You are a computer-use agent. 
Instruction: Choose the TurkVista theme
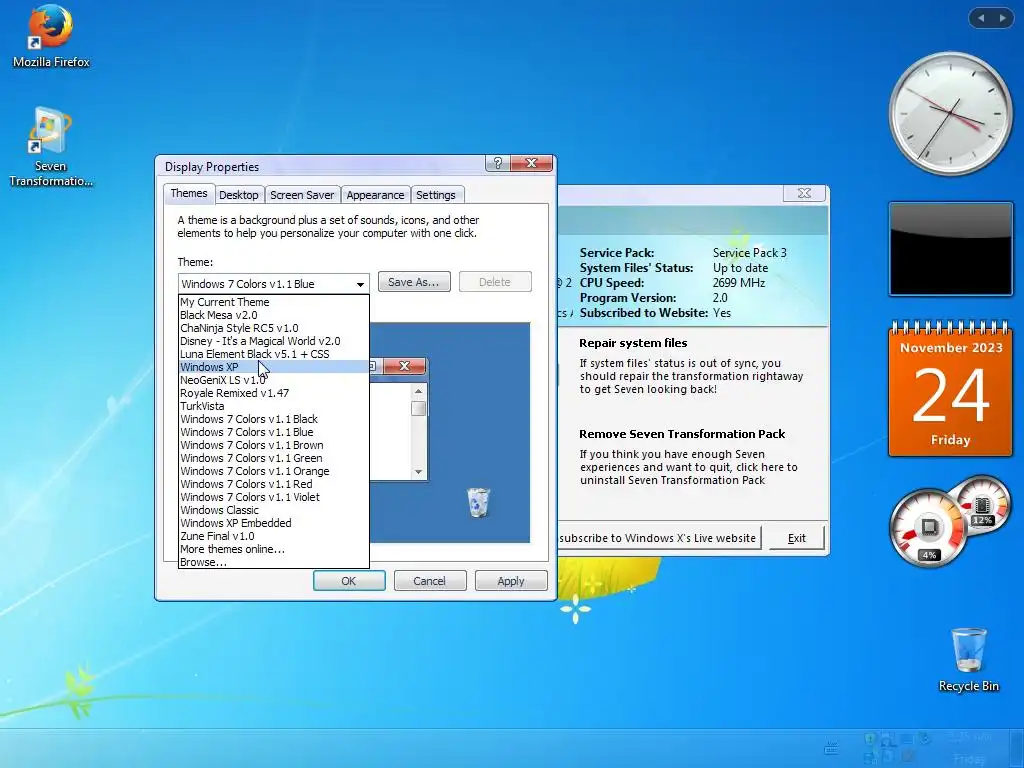[x=274, y=406]
